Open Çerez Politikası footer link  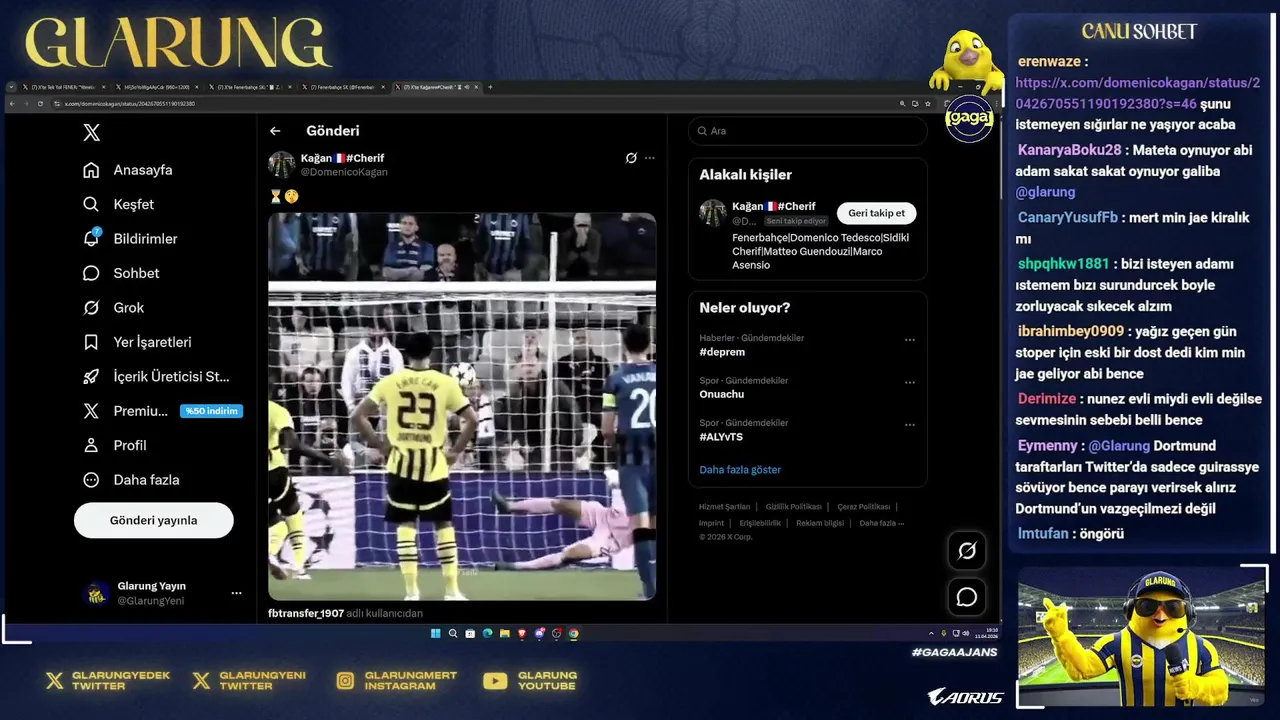point(864,507)
